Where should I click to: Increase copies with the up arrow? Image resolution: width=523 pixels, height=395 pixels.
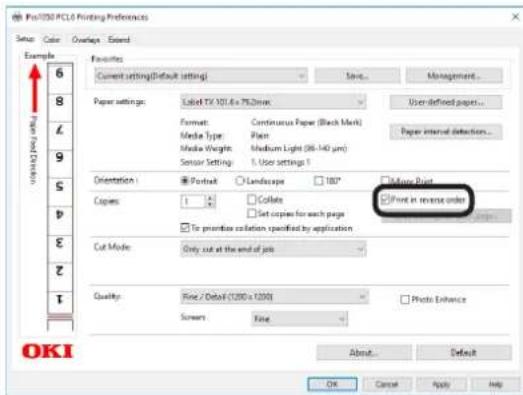pos(210,198)
